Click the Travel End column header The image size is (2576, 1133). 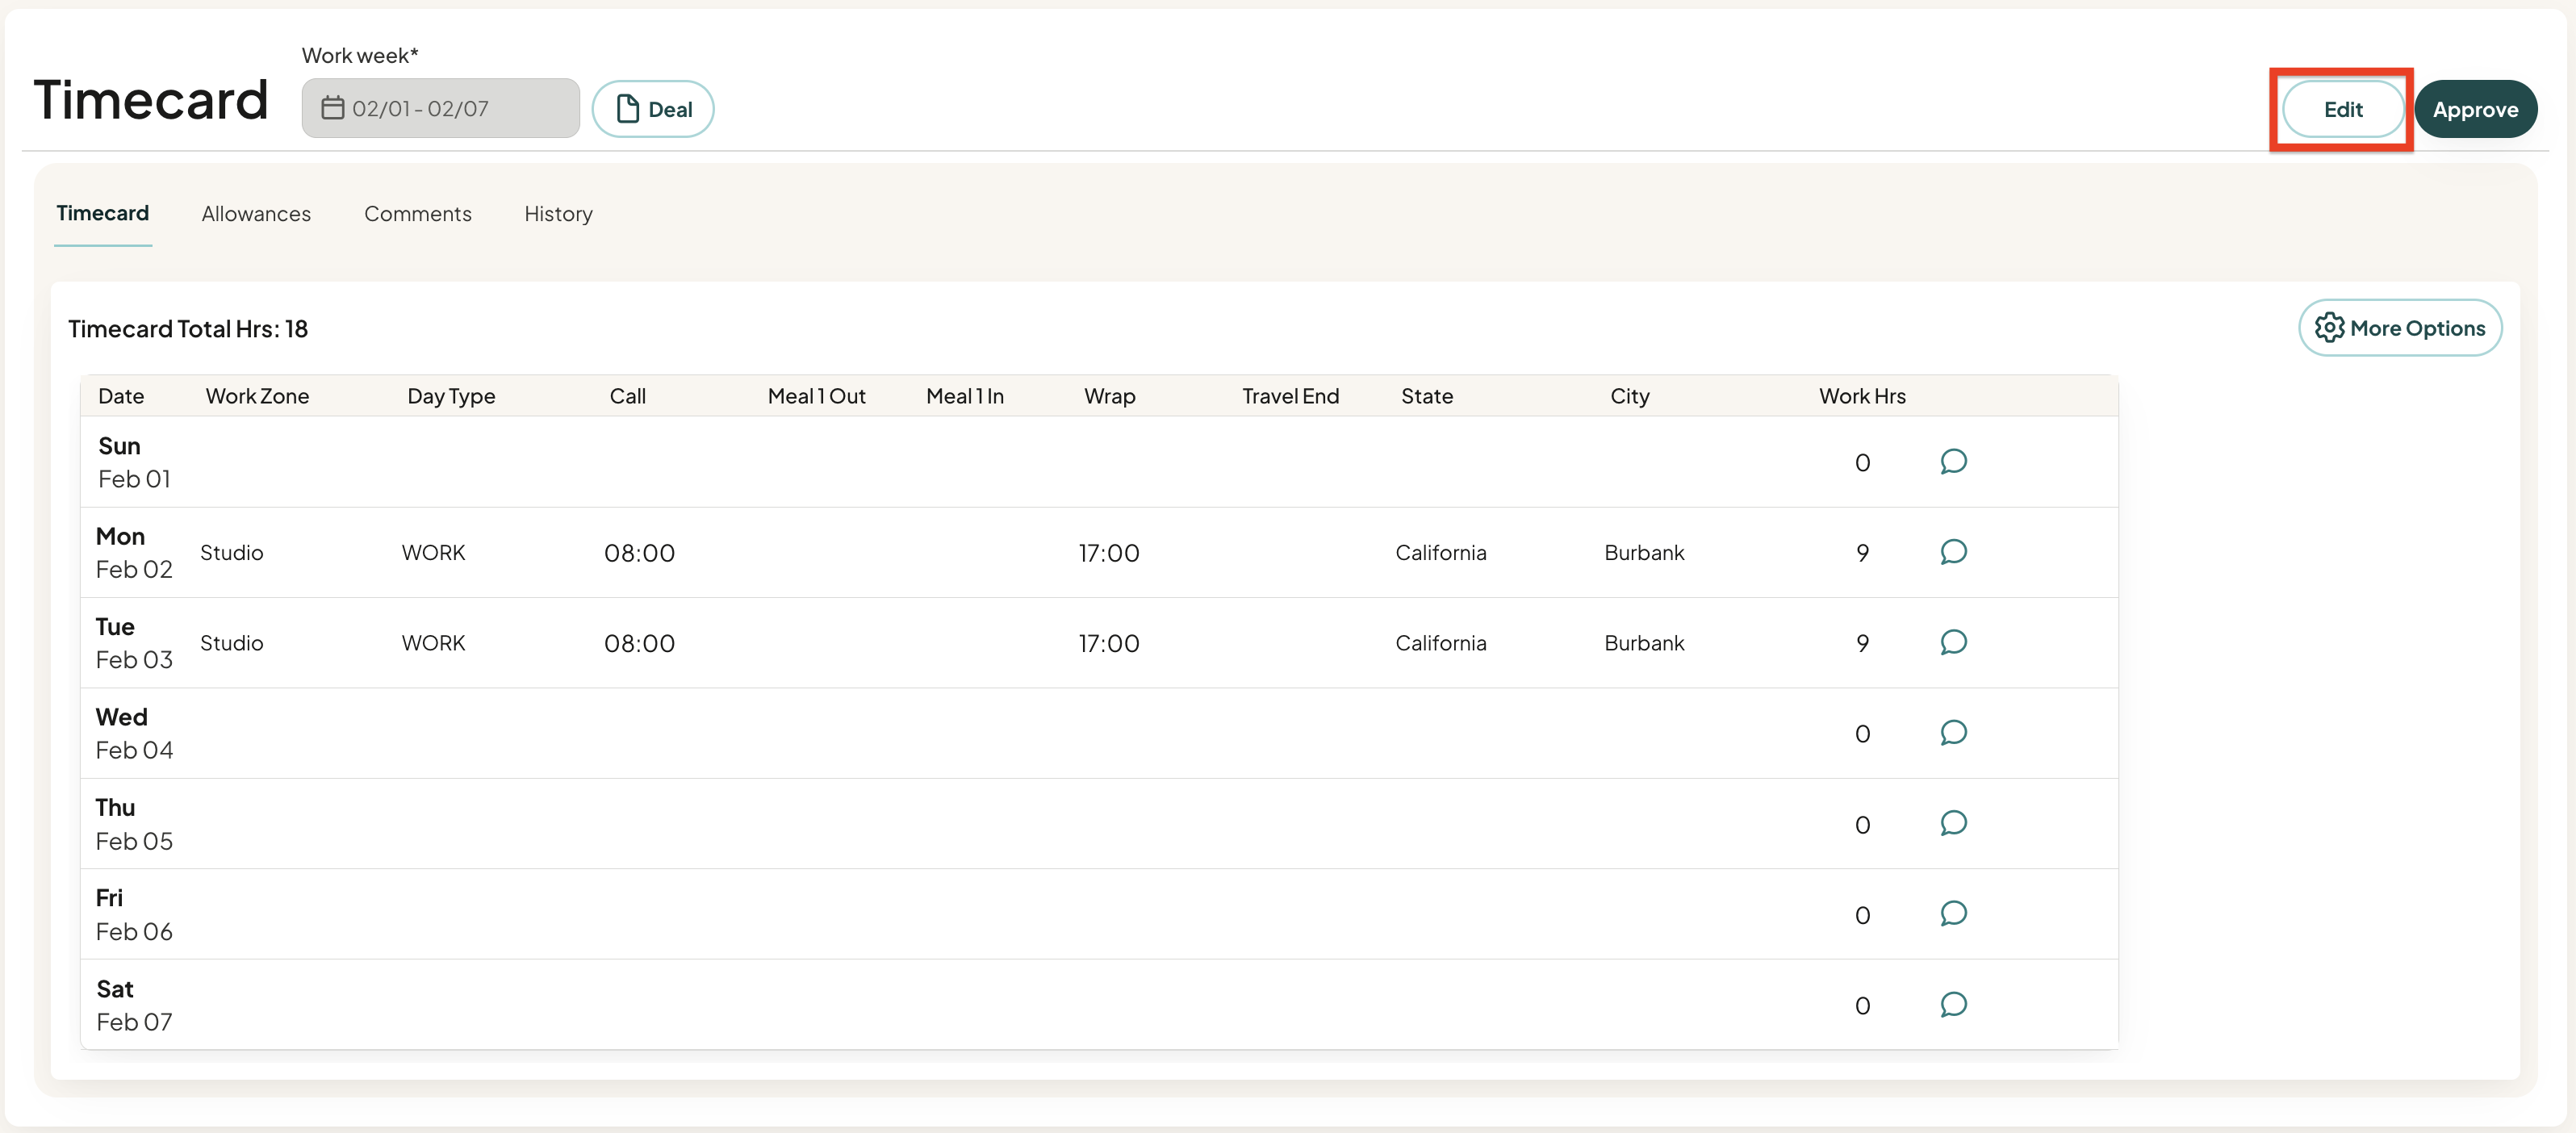[1290, 396]
